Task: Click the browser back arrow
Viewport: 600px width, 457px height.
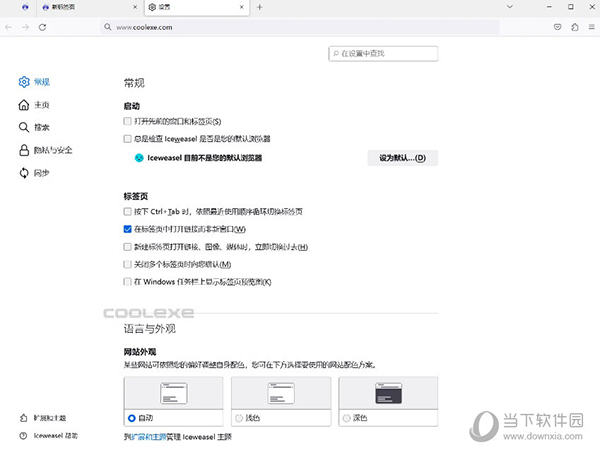Action: (8, 27)
